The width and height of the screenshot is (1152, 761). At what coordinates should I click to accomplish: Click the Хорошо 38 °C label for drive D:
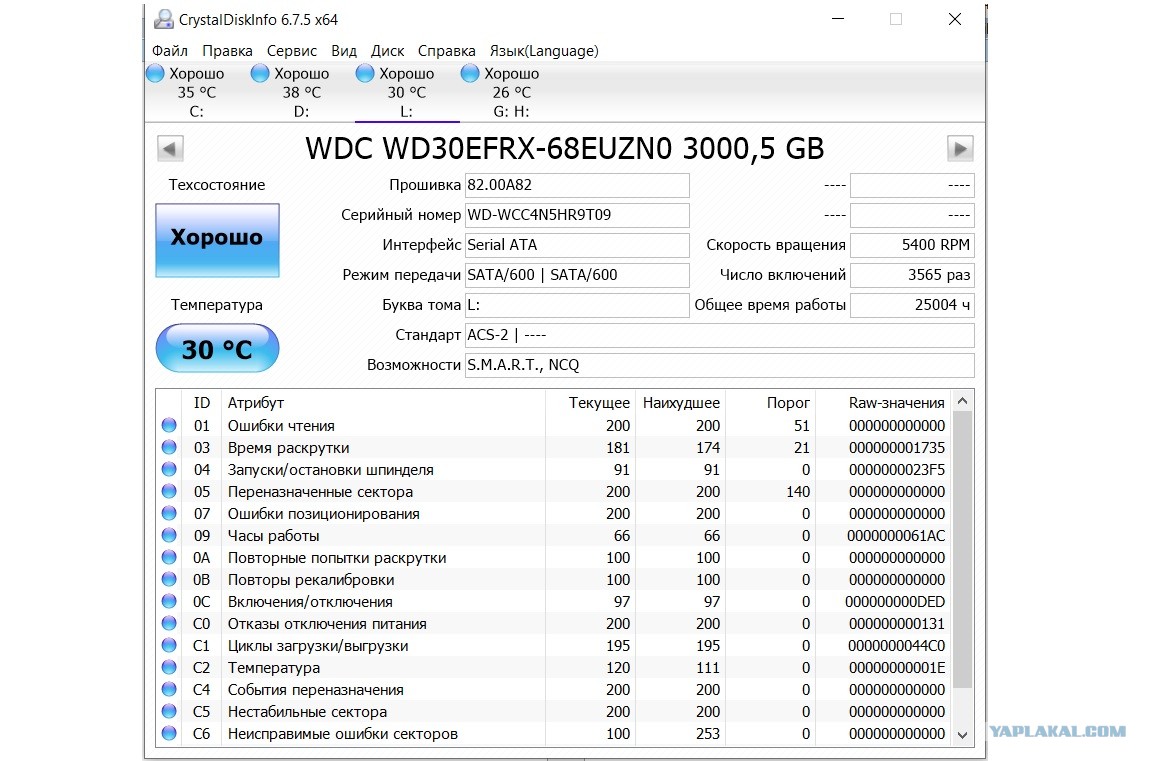pyautogui.click(x=302, y=83)
